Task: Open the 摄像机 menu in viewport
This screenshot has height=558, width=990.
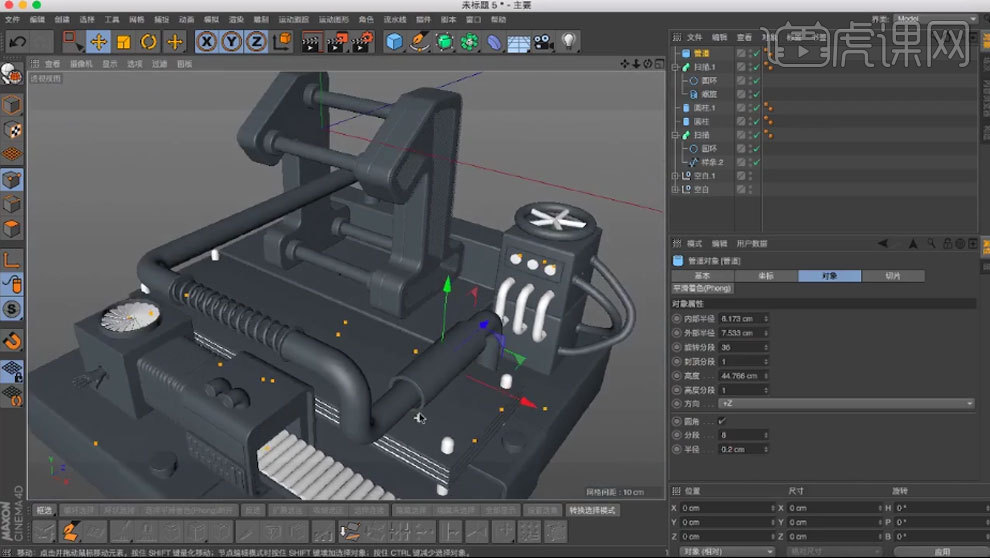Action: (x=81, y=64)
